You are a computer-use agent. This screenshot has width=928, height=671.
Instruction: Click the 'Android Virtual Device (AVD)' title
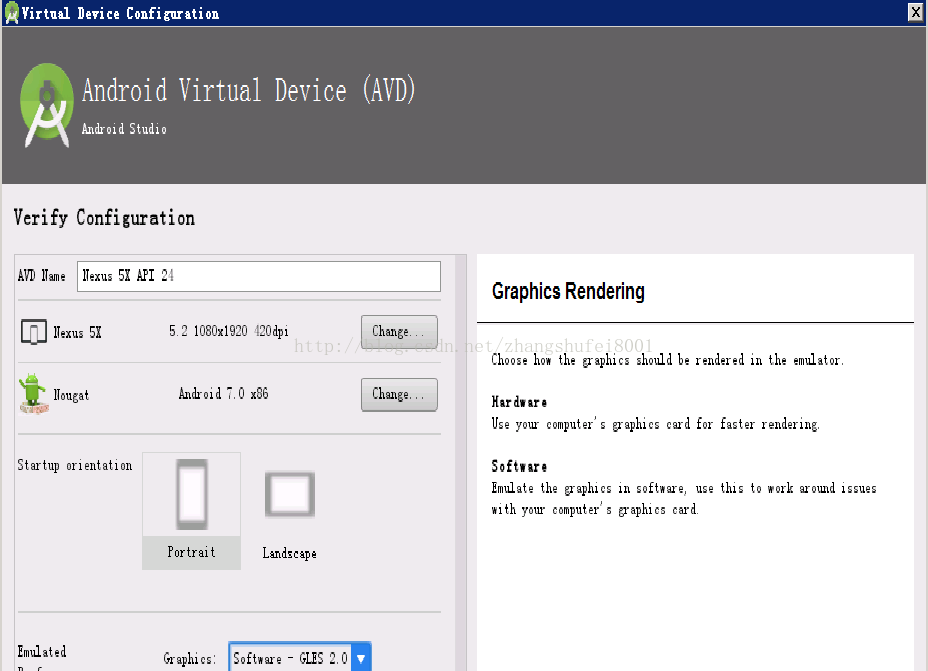[249, 91]
